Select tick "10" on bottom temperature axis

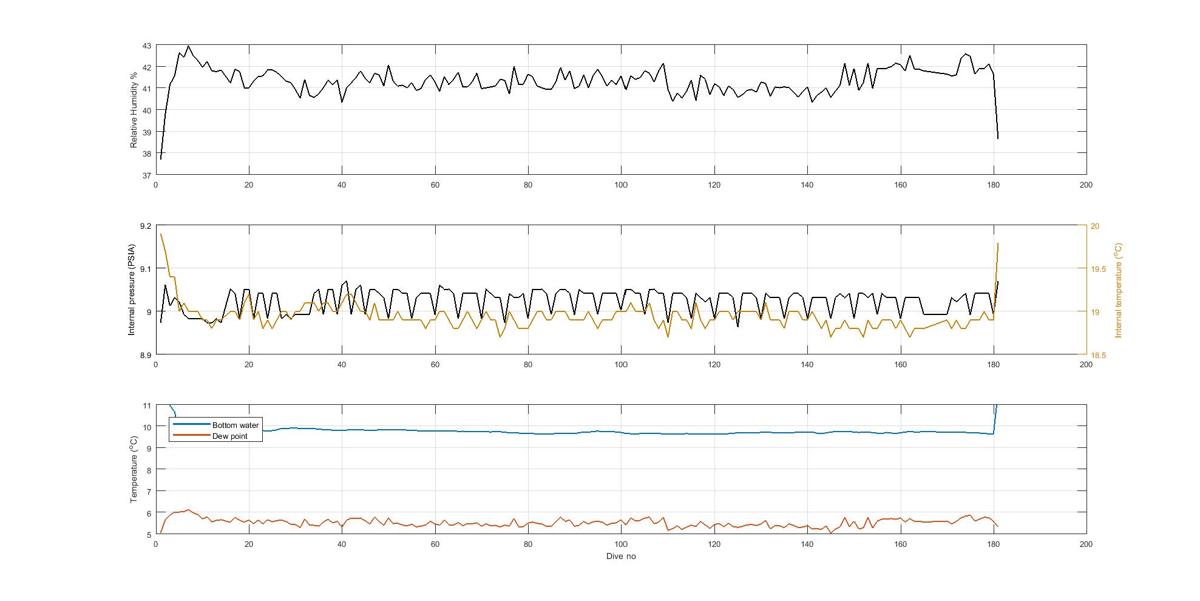click(x=146, y=427)
